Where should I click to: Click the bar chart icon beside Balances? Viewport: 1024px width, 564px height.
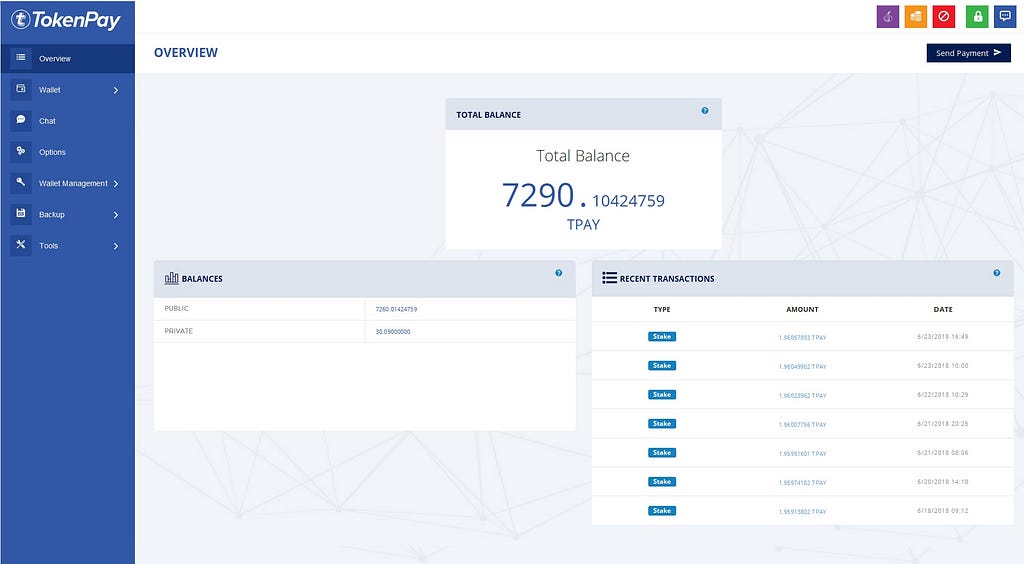click(171, 278)
